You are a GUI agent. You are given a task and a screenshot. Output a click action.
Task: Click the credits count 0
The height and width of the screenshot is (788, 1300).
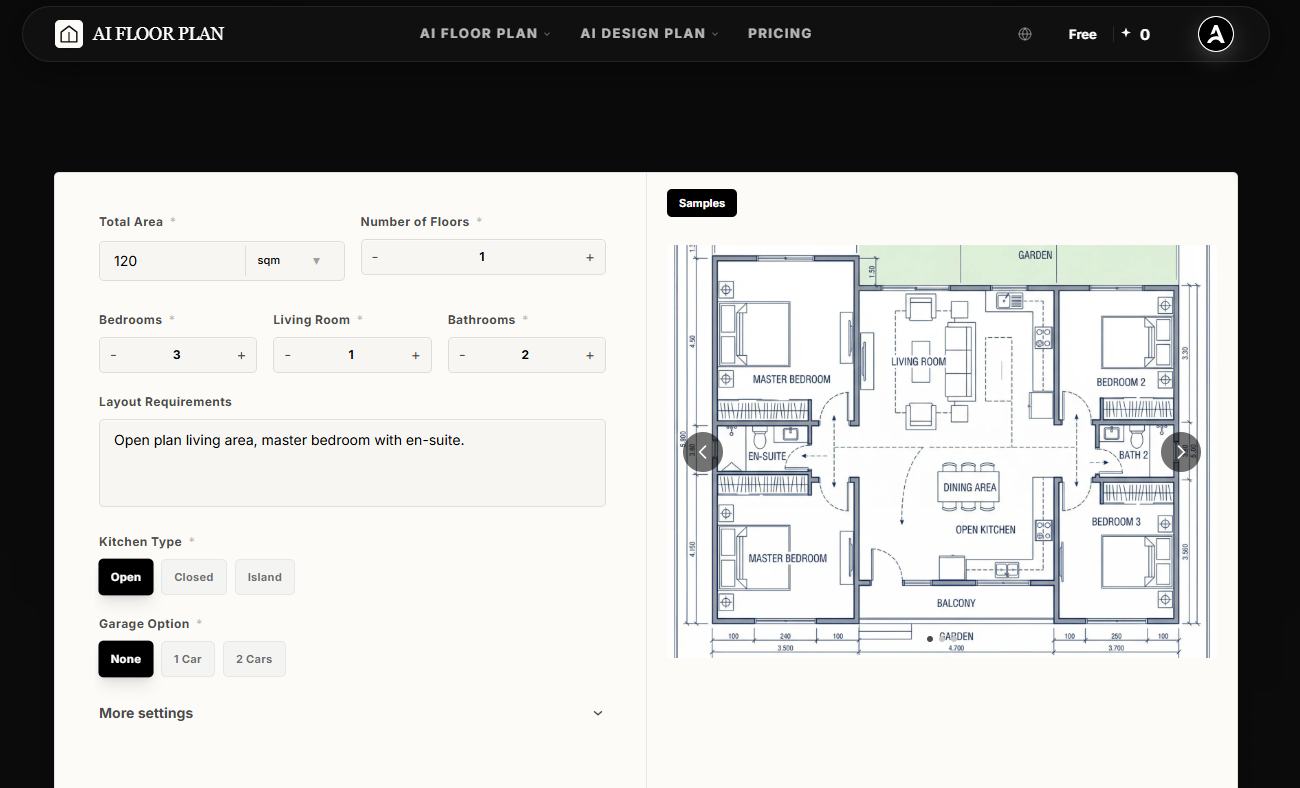(x=1145, y=34)
